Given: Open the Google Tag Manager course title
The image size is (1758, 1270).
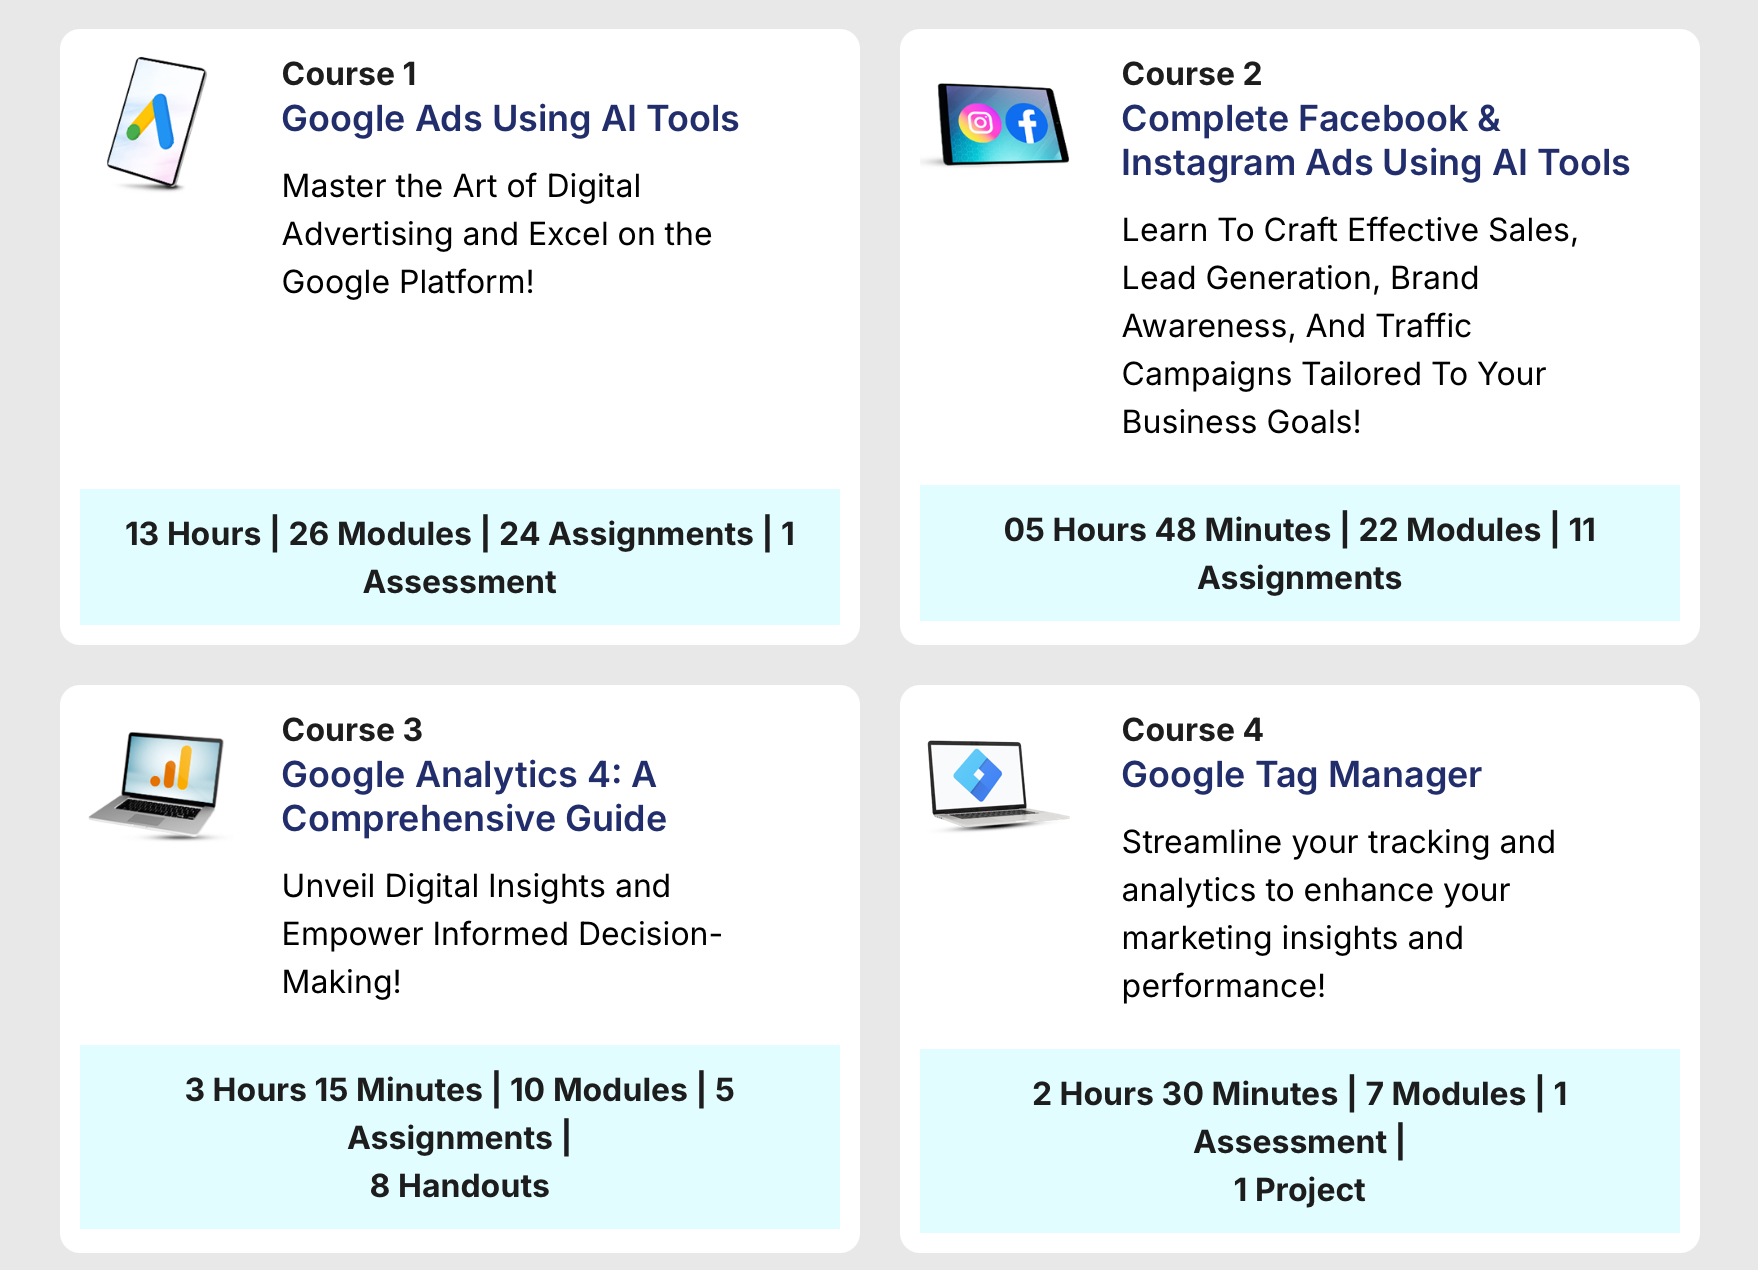Looking at the screenshot, I should coord(1301,775).
